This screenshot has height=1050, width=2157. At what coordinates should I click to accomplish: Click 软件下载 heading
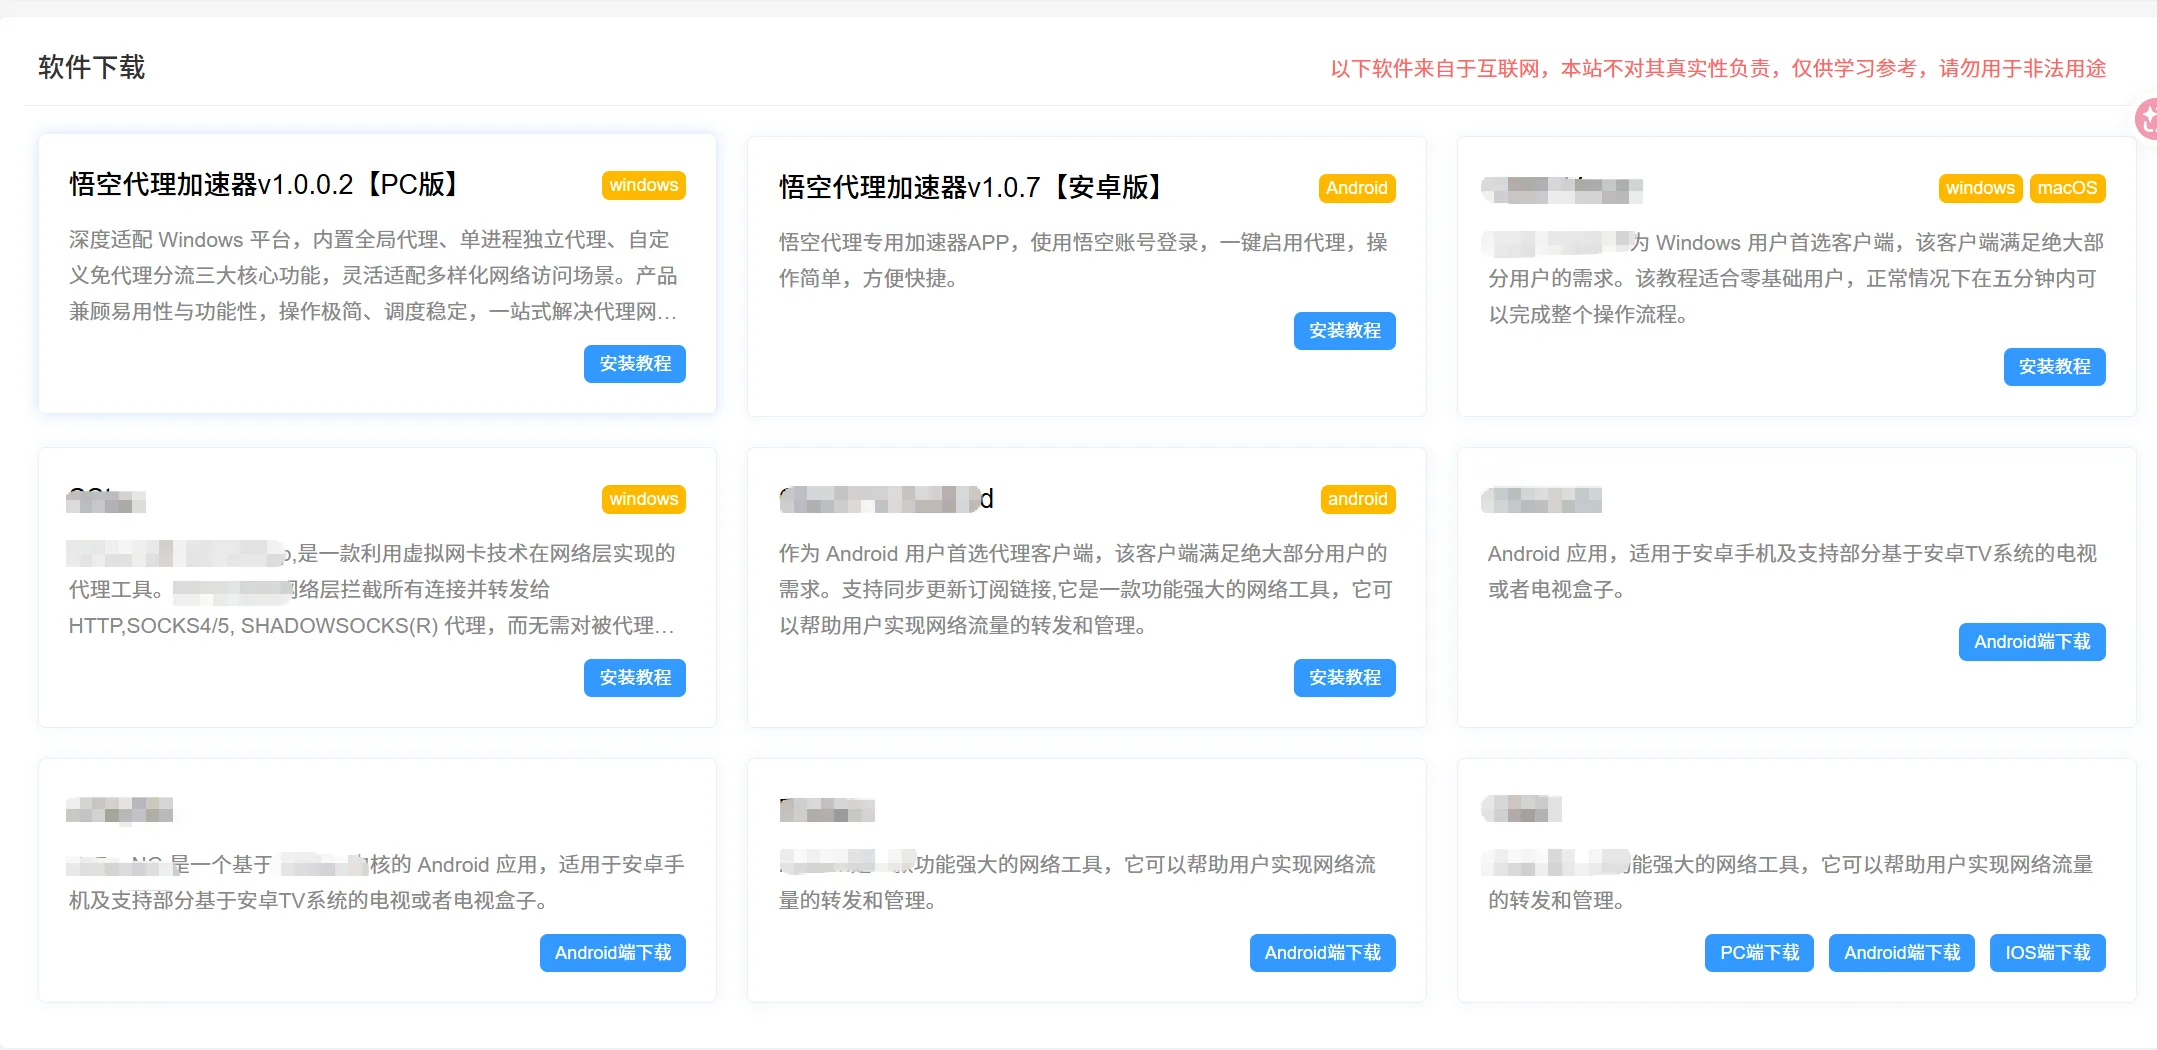(x=92, y=67)
